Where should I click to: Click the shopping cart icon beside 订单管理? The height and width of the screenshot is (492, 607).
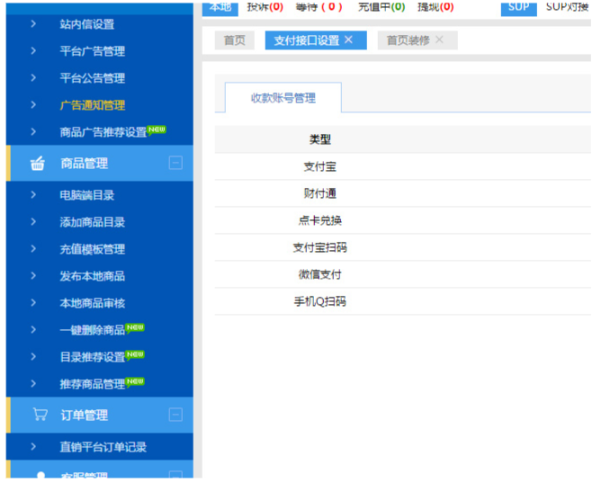pos(40,414)
